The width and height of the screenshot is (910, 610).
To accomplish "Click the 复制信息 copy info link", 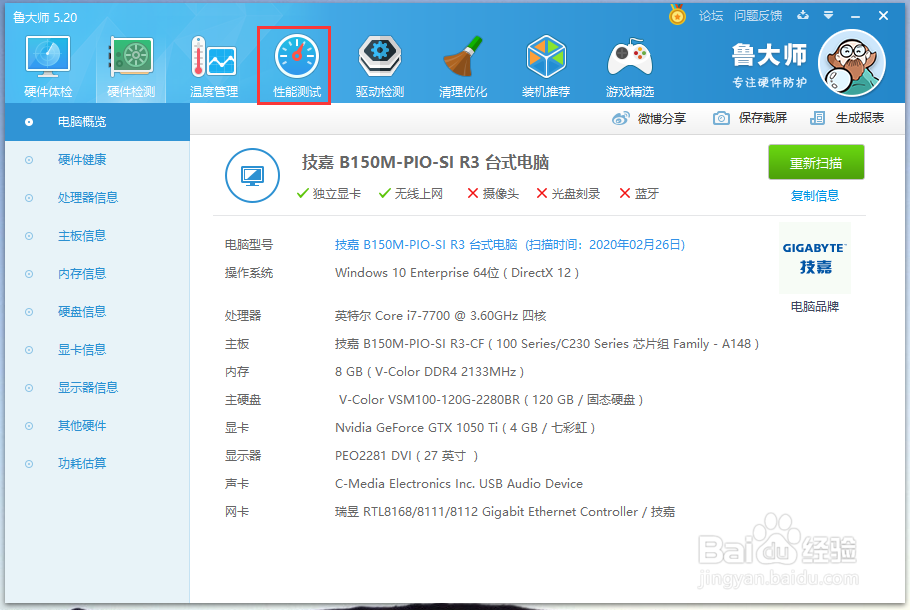I will pyautogui.click(x=815, y=196).
